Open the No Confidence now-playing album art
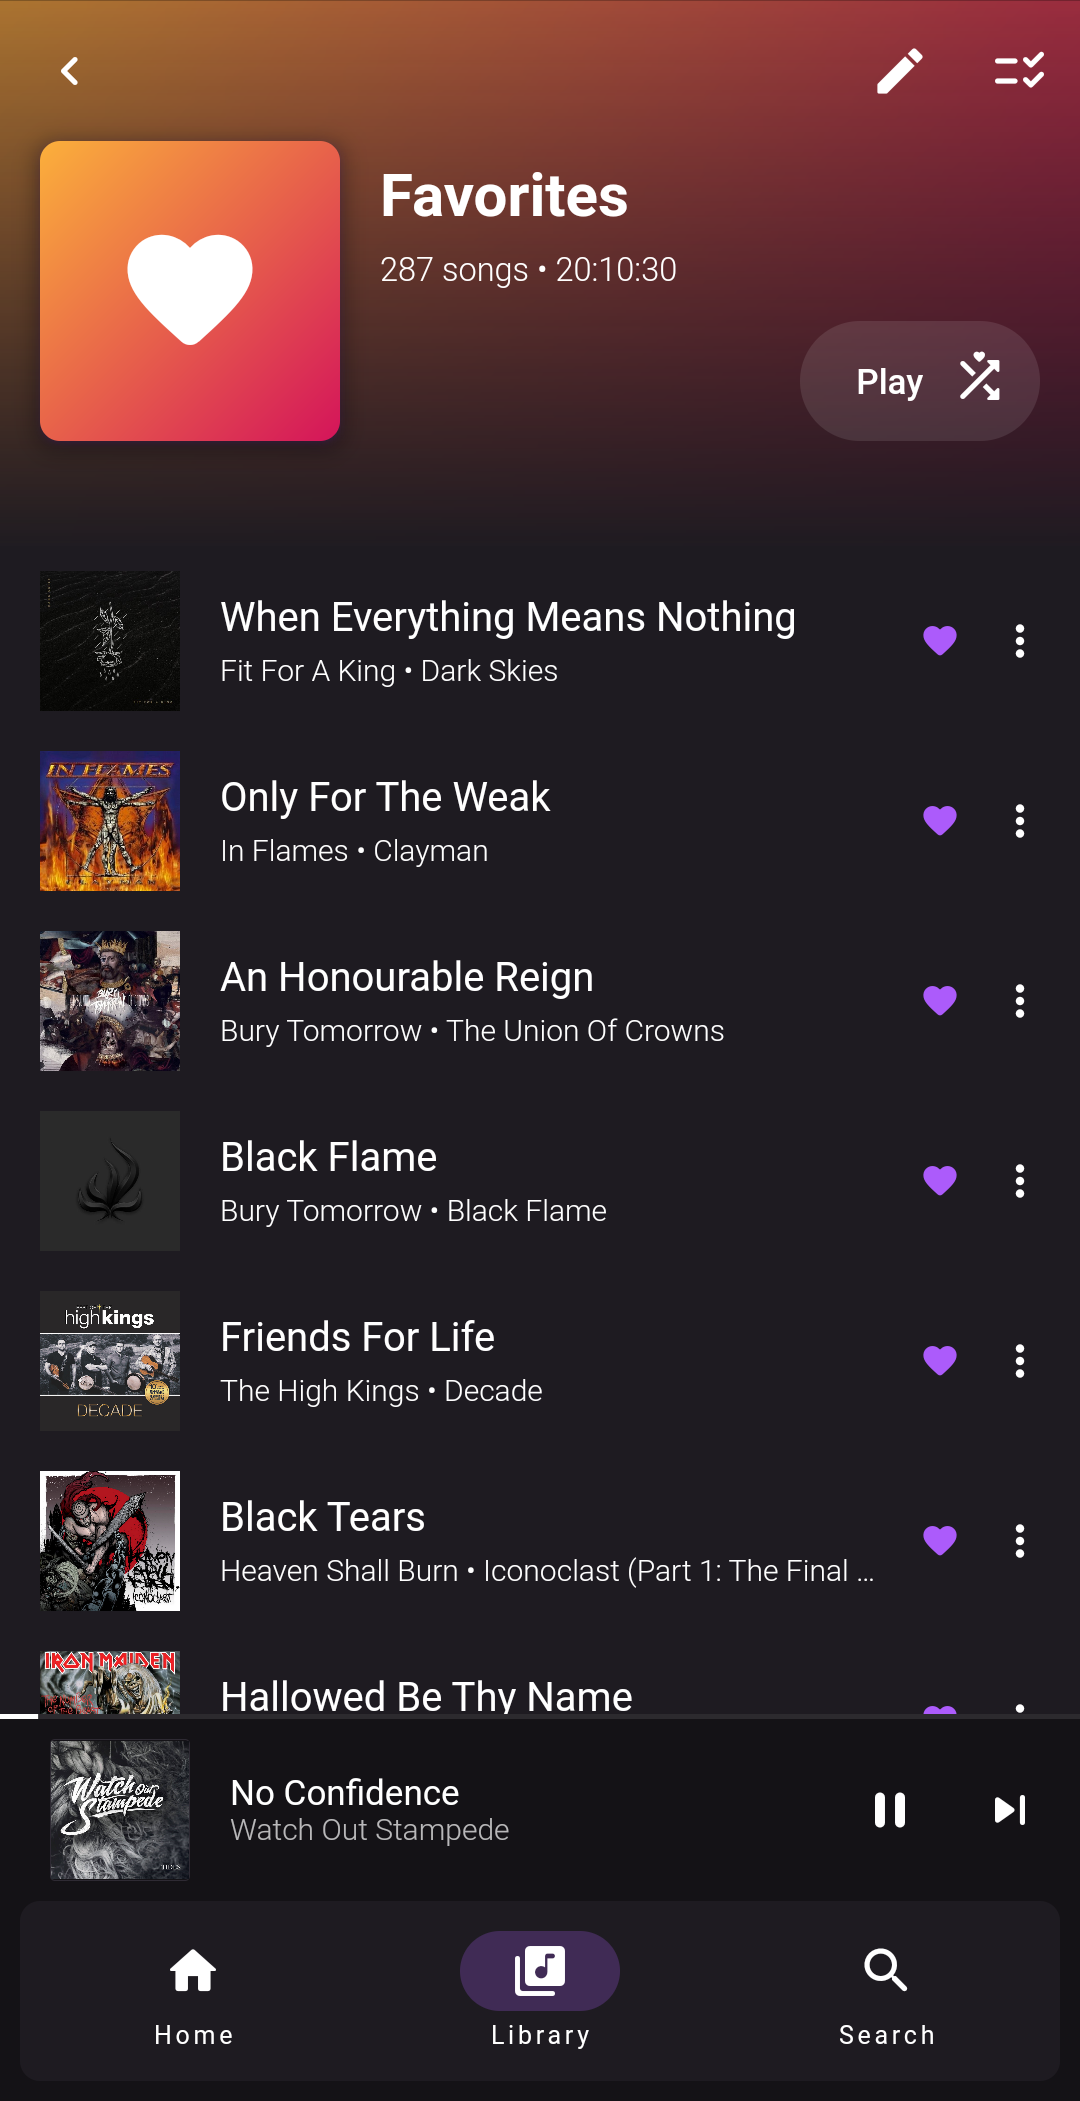Screen dimensions: 1080x2101 click(120, 1810)
